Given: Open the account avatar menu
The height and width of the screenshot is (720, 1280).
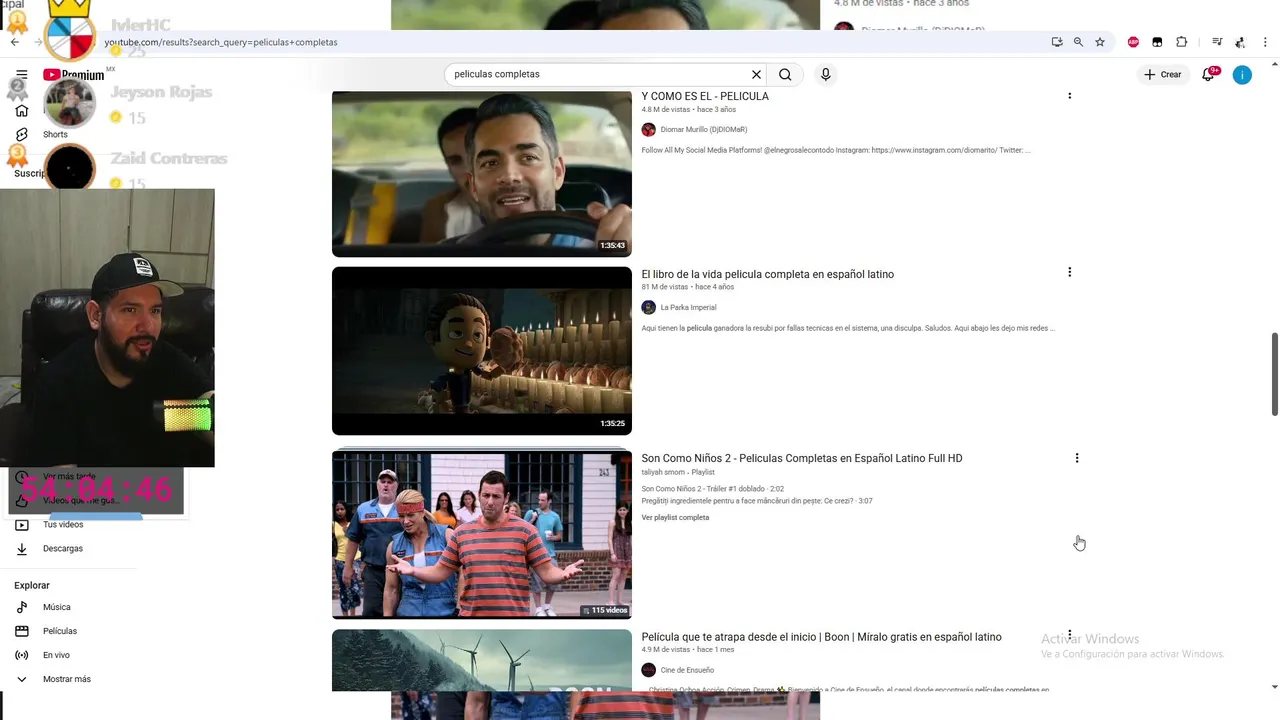Looking at the screenshot, I should [1242, 75].
